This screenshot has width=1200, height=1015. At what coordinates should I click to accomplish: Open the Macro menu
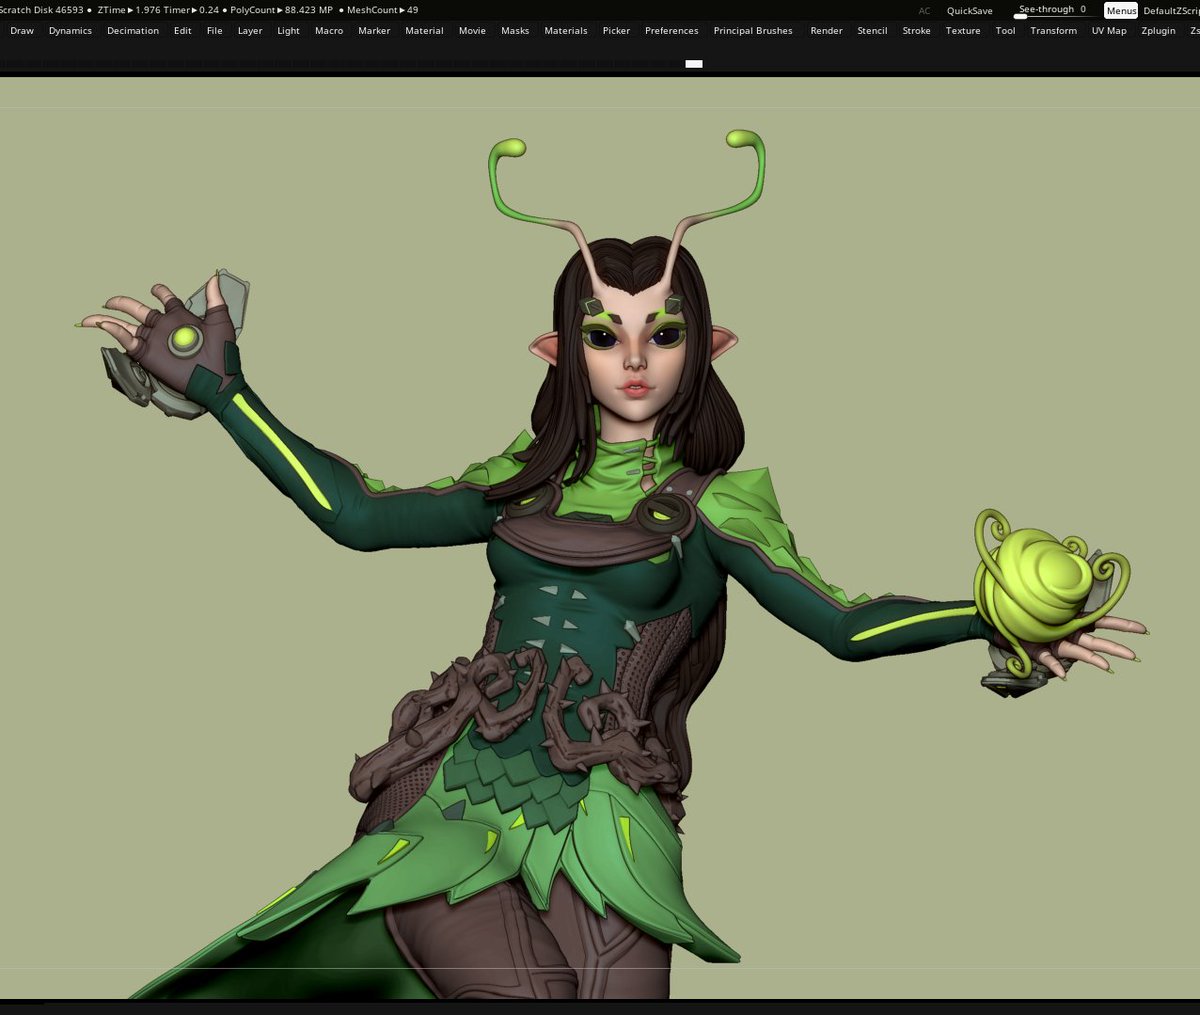[329, 31]
